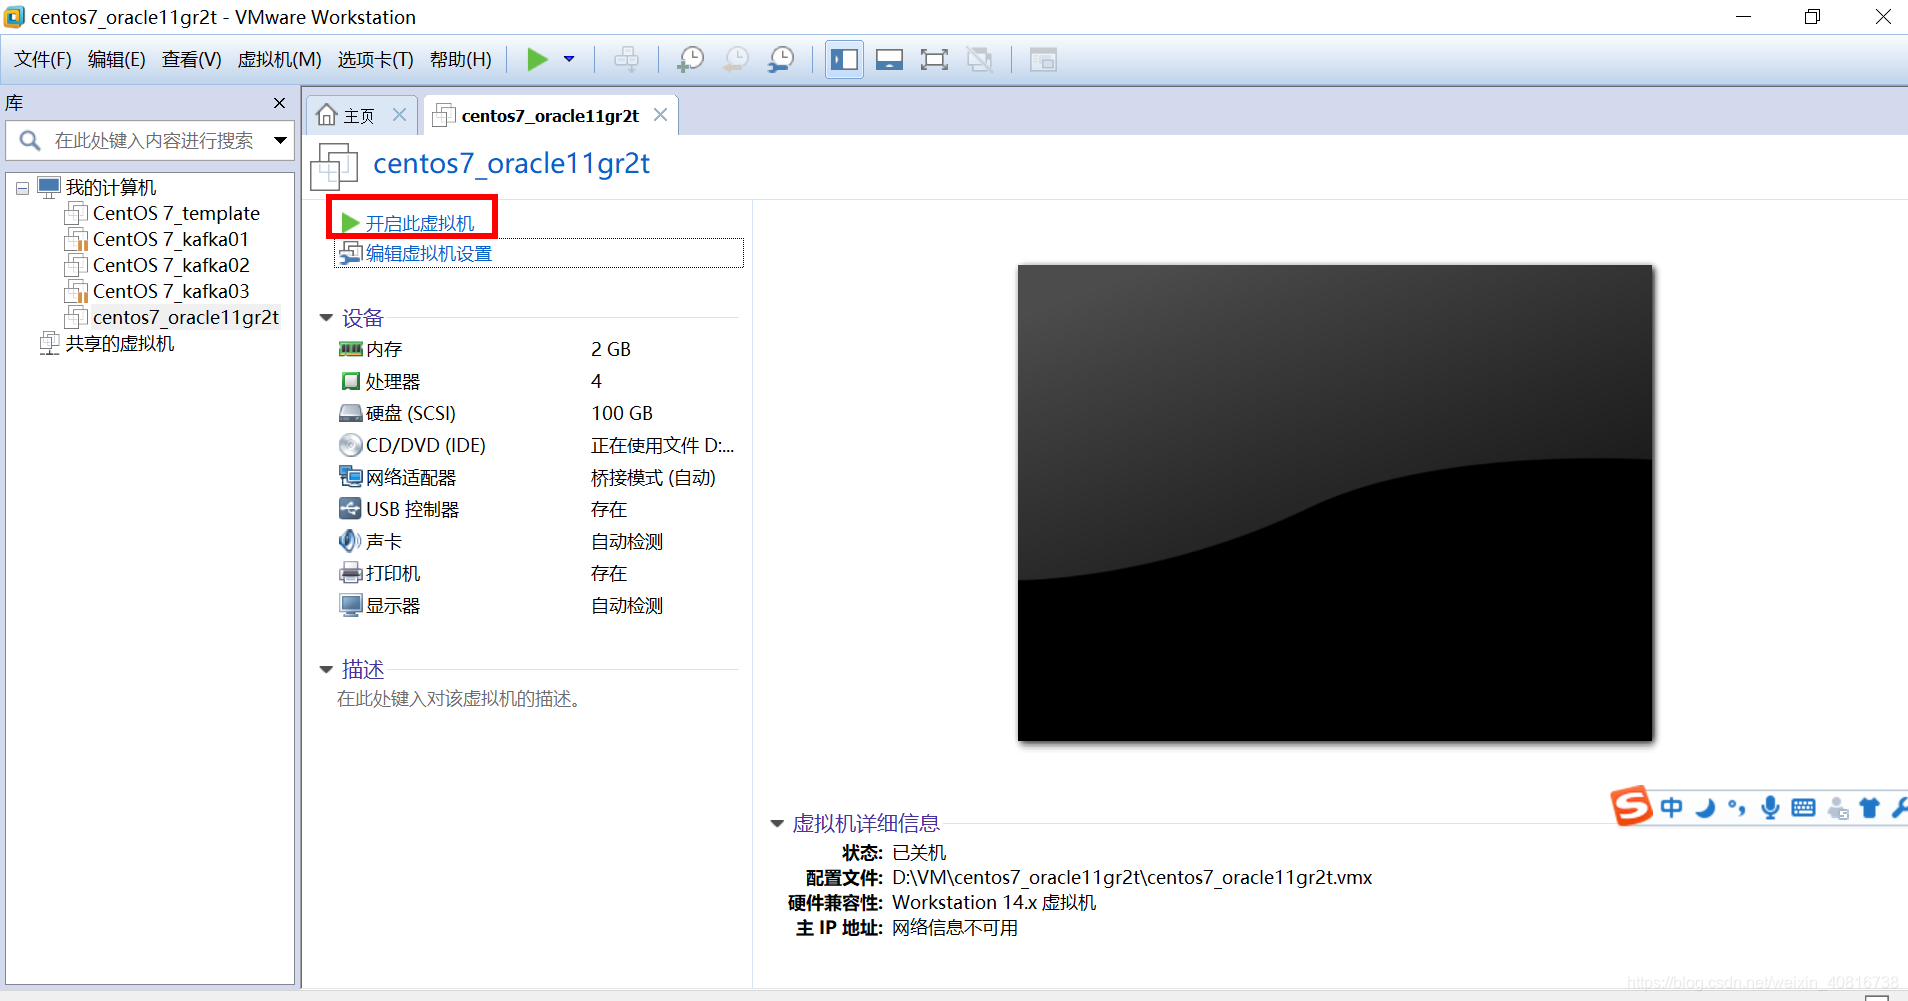Open 内存 memory device settings
Screen dimensions: 1908x1001
[x=384, y=349]
